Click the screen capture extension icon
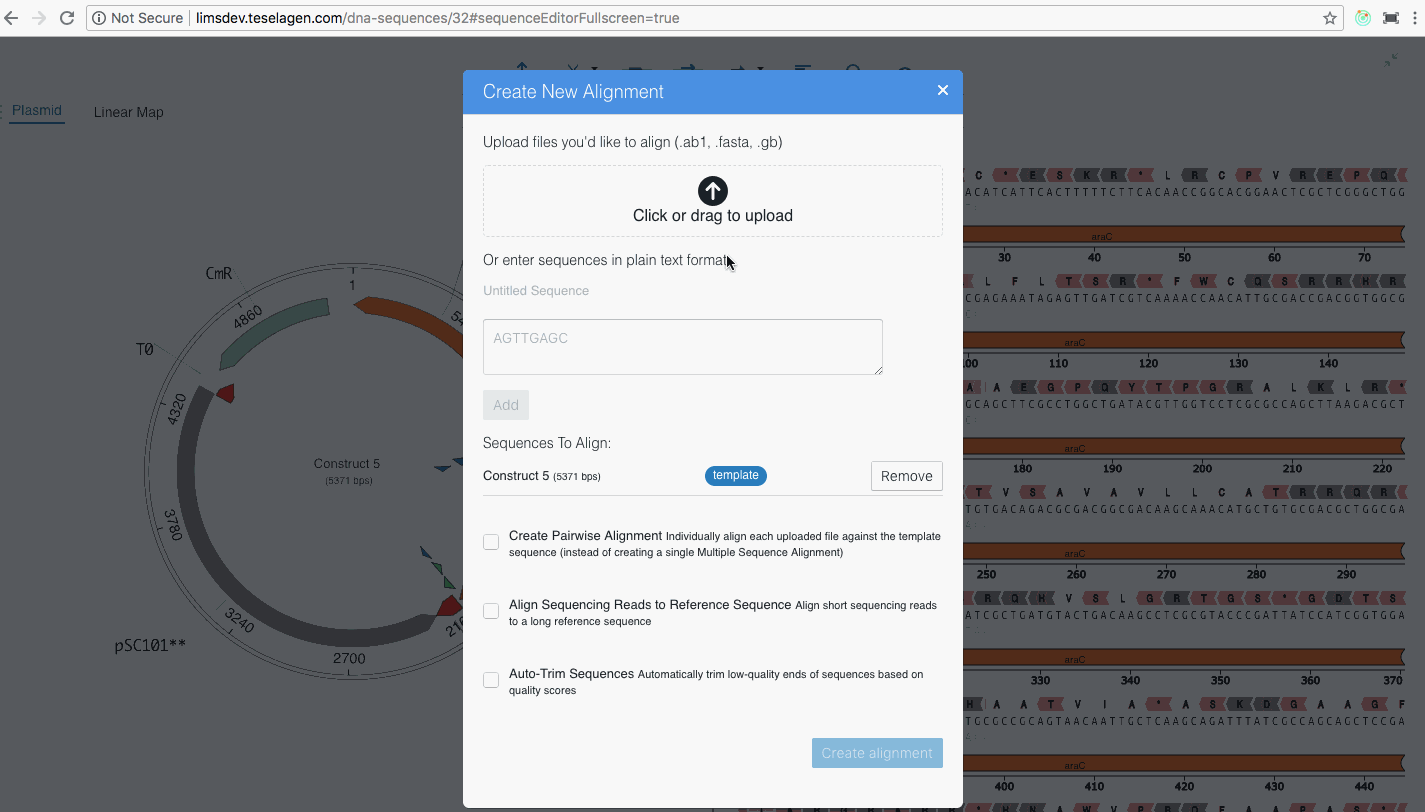Image resolution: width=1425 pixels, height=812 pixels. [x=1391, y=18]
